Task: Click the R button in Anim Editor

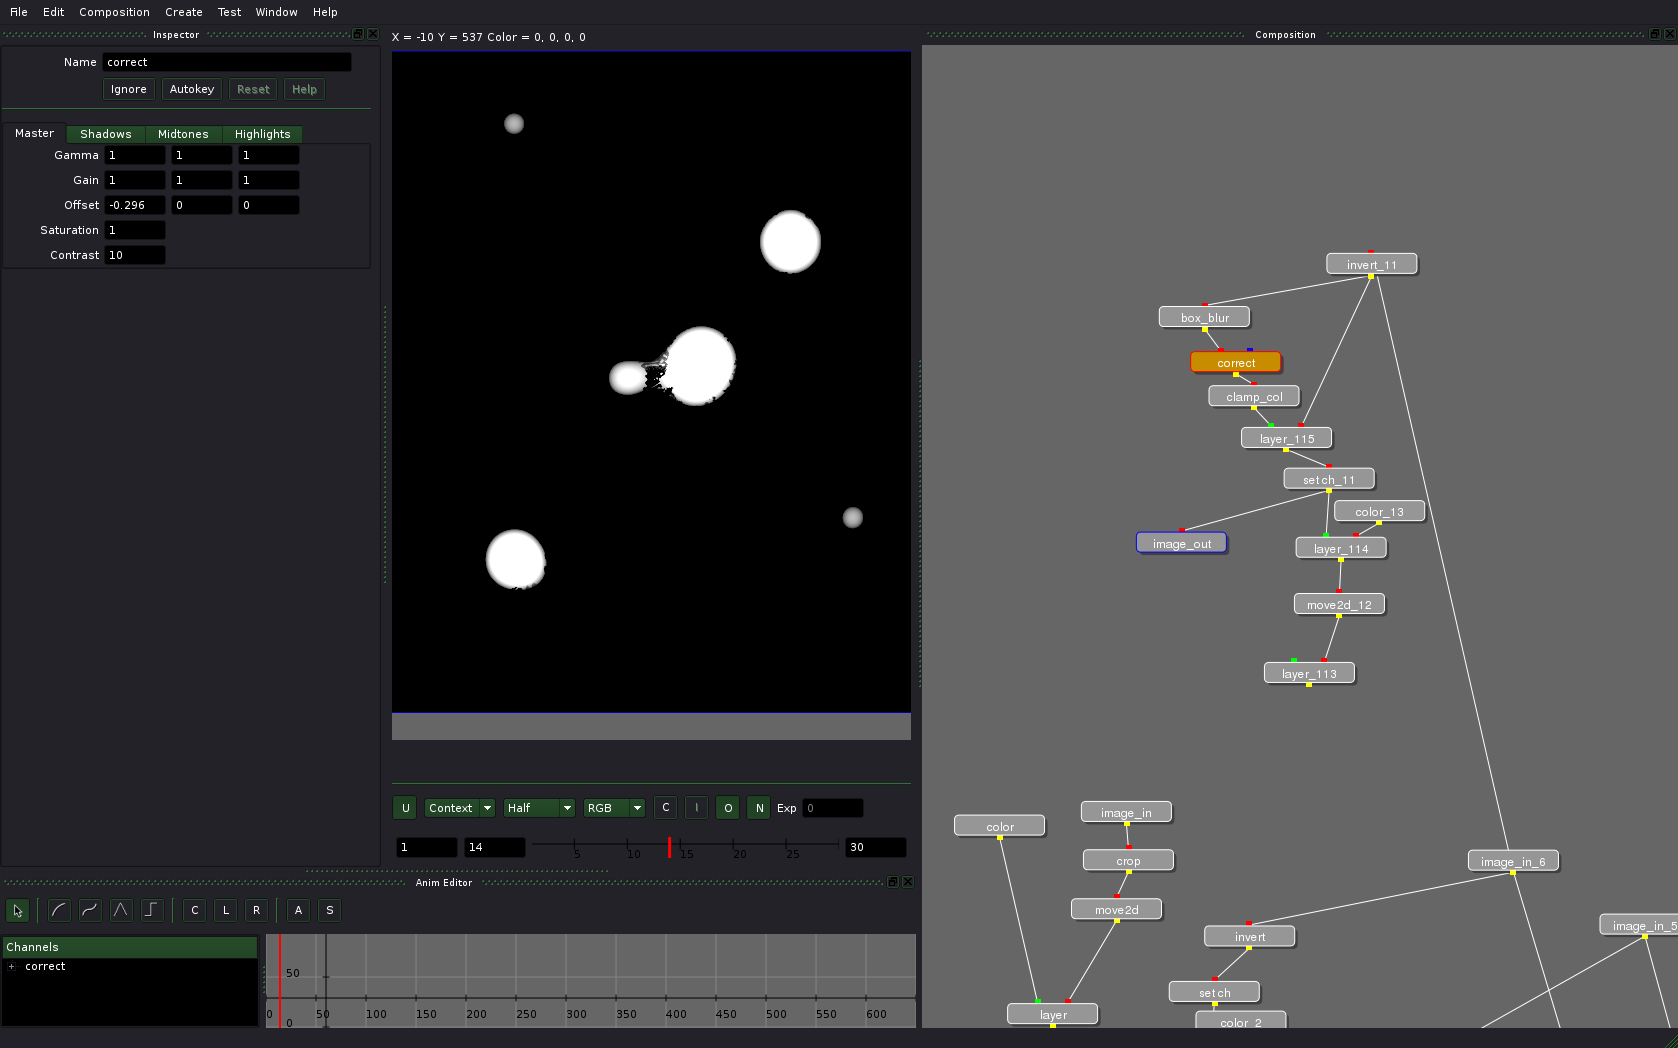Action: coord(257,910)
